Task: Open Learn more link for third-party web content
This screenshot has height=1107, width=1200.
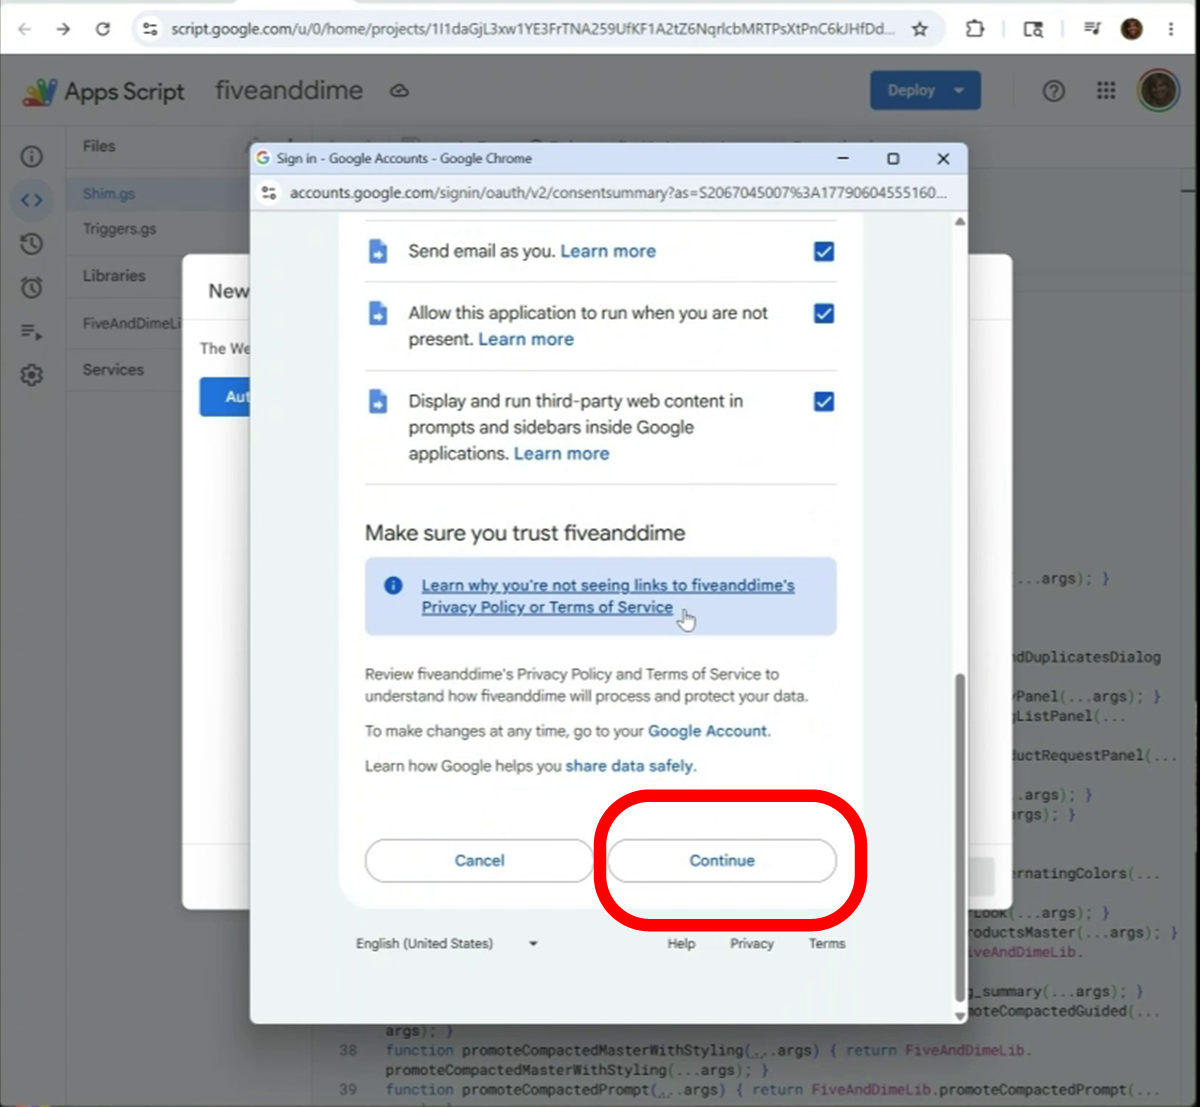Action: (x=561, y=453)
